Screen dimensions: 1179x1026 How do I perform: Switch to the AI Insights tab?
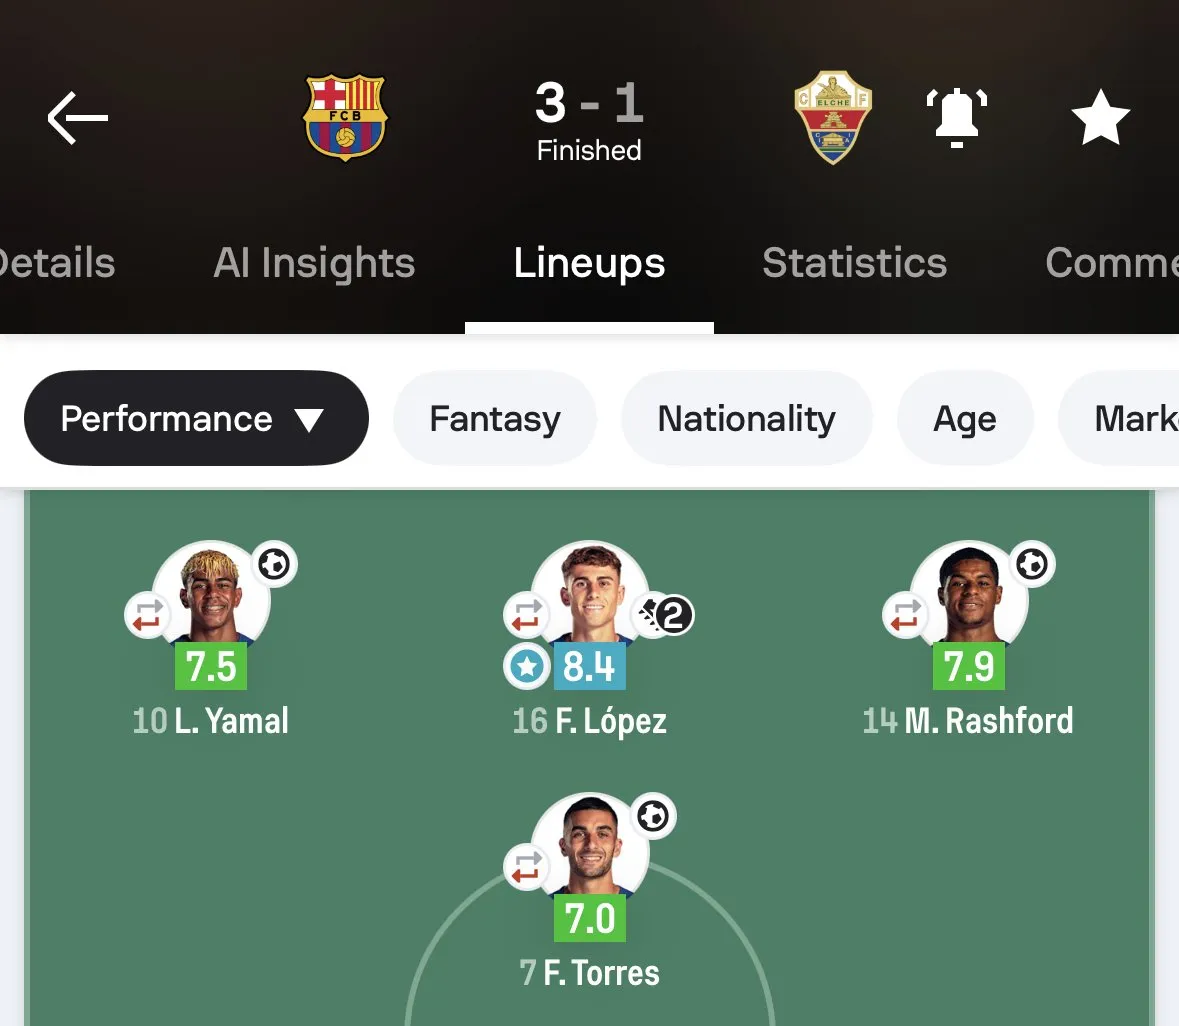[314, 263]
